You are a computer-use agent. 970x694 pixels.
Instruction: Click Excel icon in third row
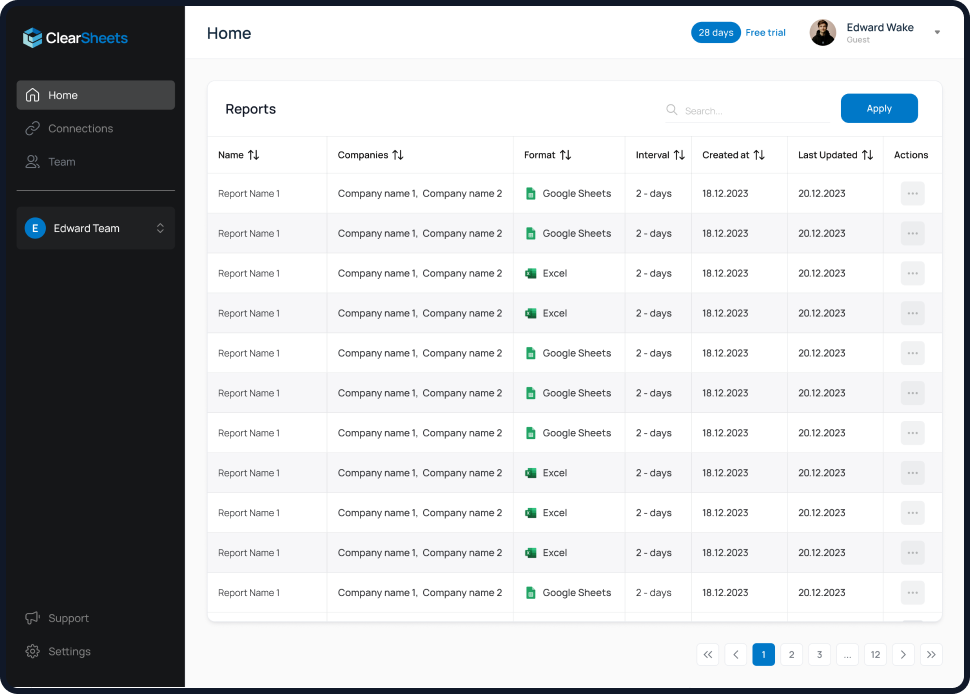pyautogui.click(x=530, y=273)
